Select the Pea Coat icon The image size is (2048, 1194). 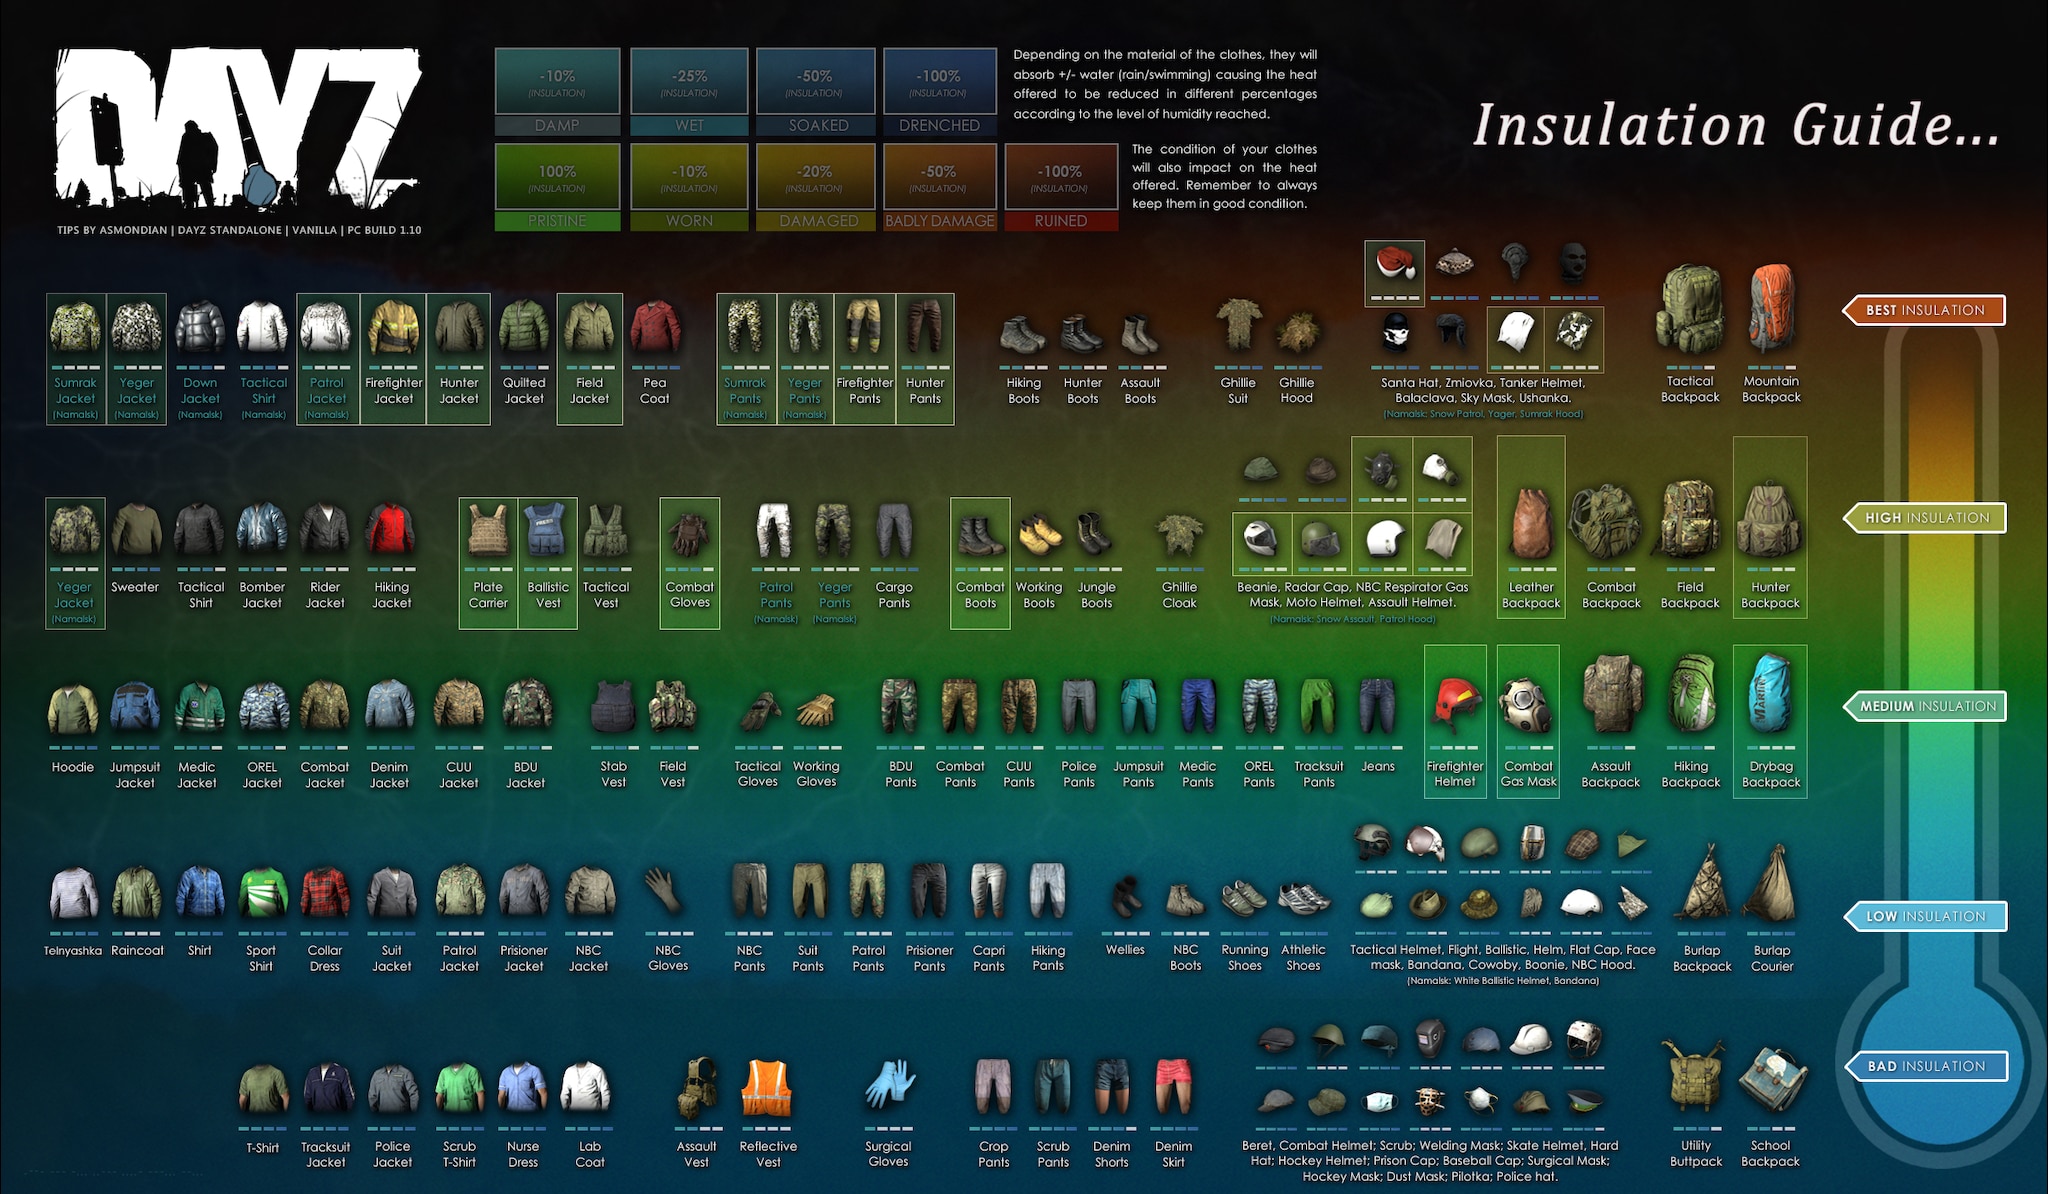point(655,328)
